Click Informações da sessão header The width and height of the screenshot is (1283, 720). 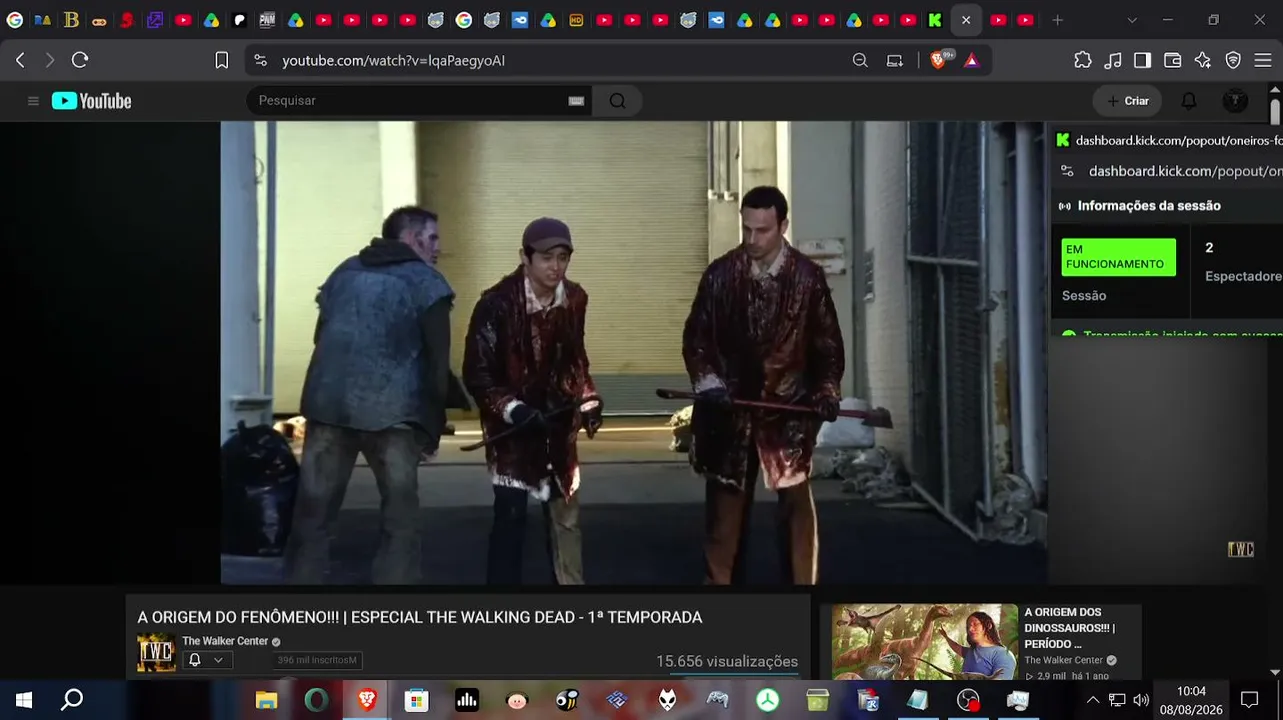coord(1149,206)
